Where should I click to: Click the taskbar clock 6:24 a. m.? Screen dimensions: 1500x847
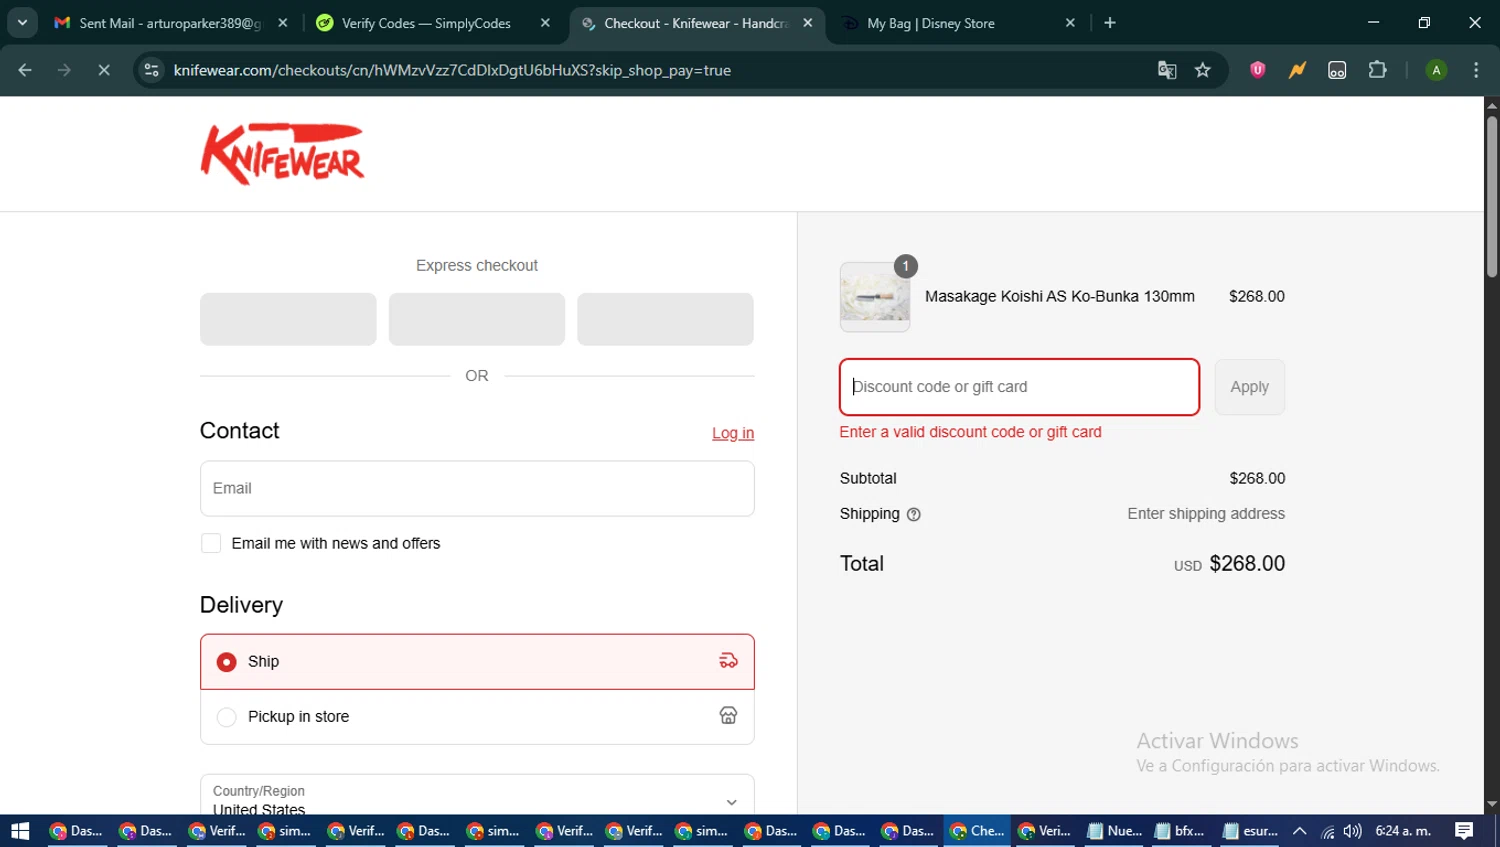[1403, 830]
